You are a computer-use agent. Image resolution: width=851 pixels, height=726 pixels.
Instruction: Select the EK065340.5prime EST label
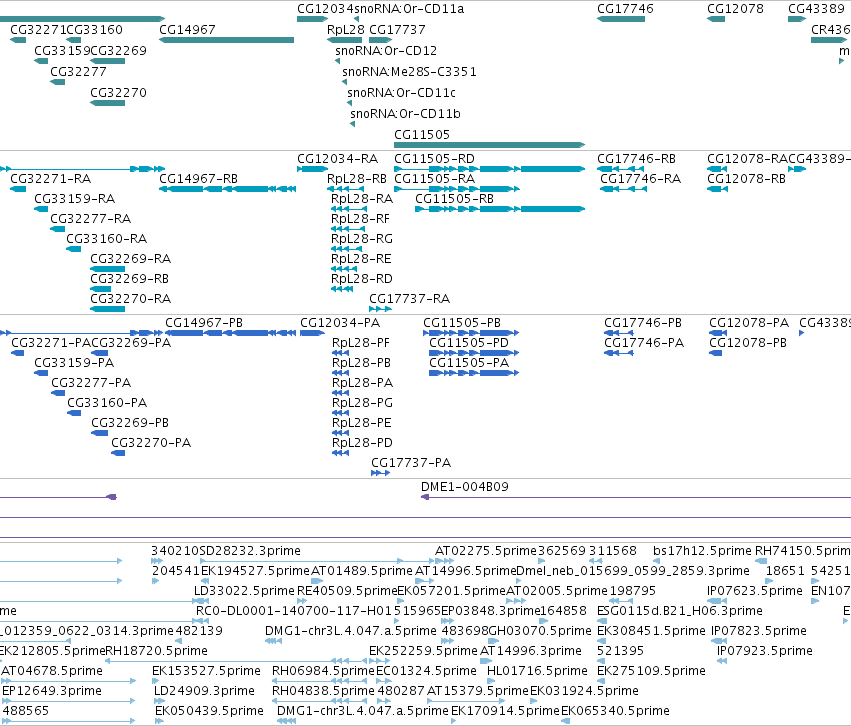pyautogui.click(x=615, y=711)
